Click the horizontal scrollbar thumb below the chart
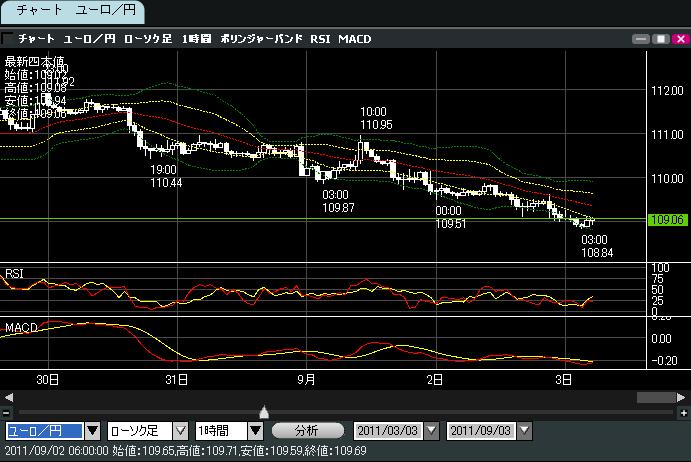The image size is (691, 462). [655, 397]
